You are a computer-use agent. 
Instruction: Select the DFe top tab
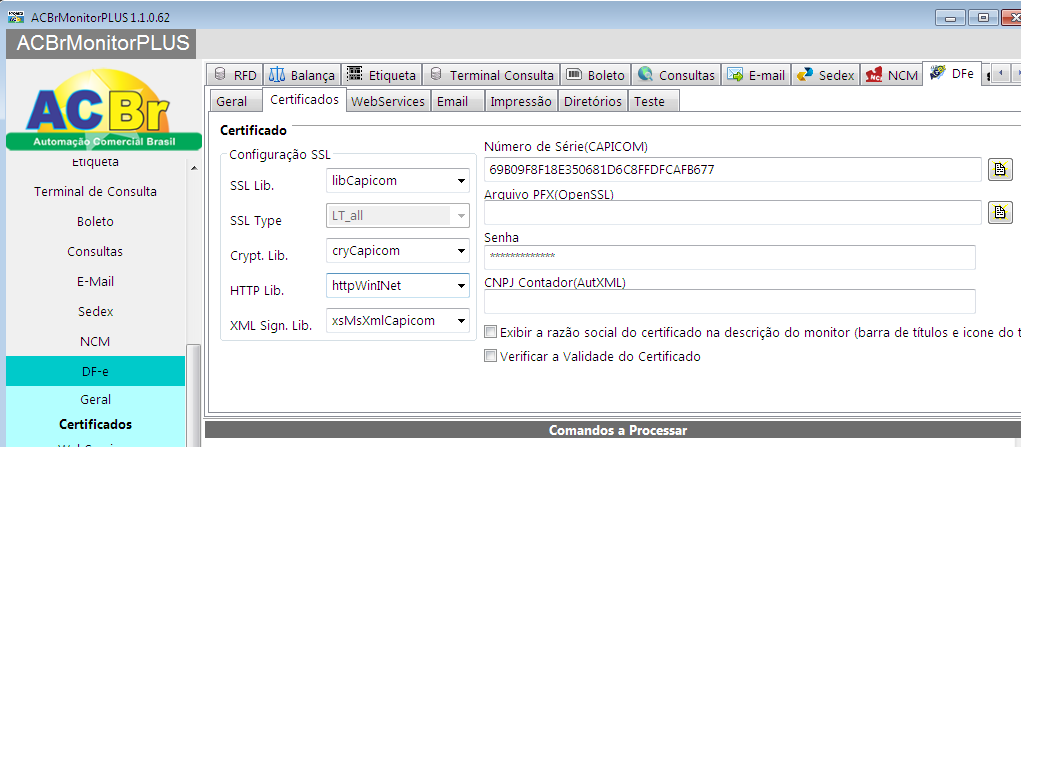click(x=952, y=73)
